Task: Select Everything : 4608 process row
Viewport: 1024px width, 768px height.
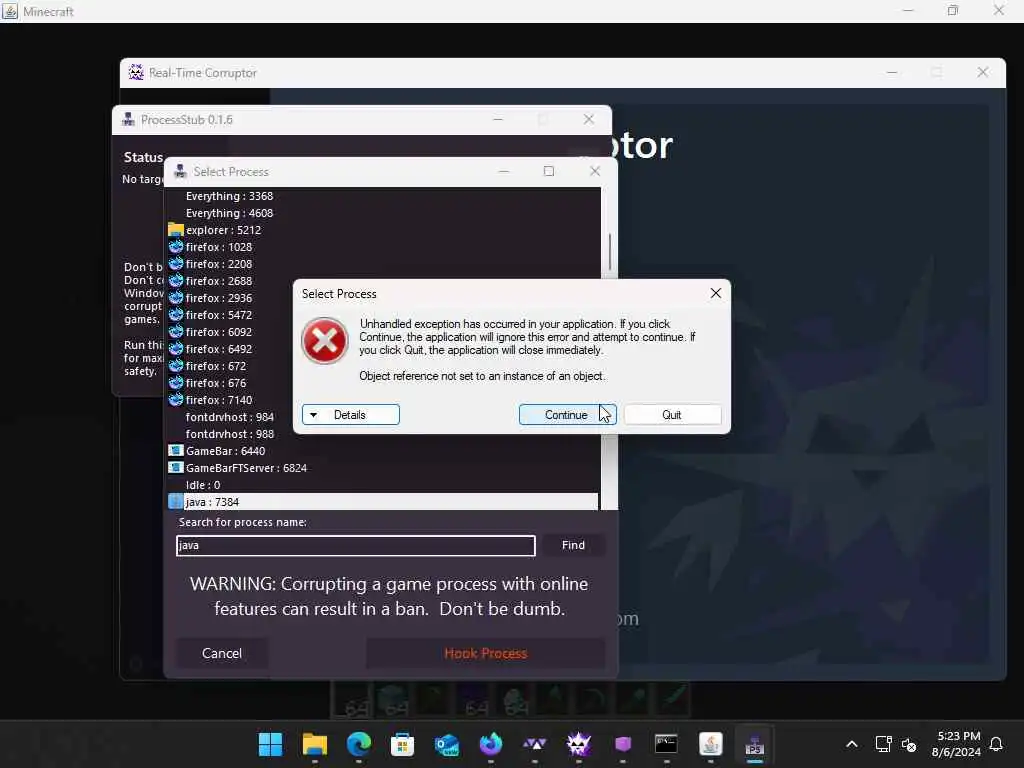Action: pyautogui.click(x=383, y=213)
